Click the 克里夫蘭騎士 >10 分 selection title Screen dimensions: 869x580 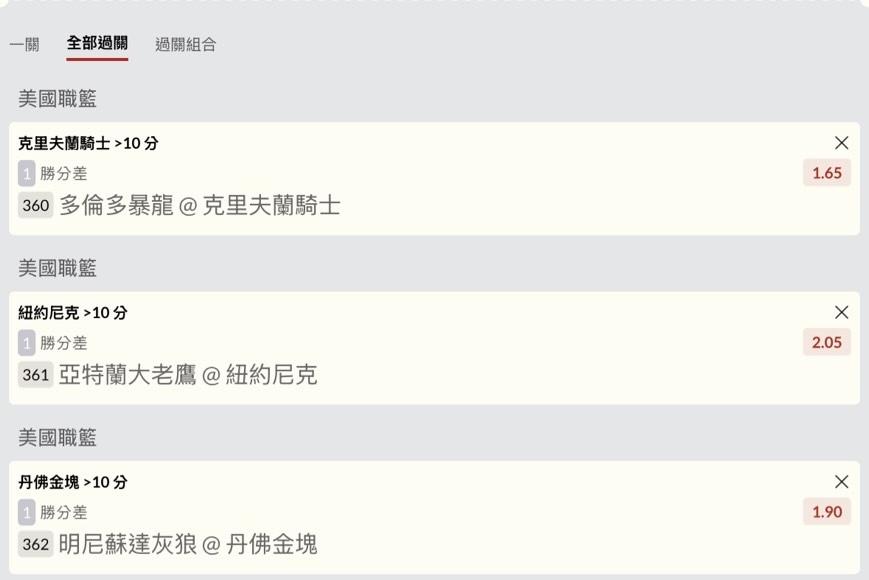tap(88, 143)
